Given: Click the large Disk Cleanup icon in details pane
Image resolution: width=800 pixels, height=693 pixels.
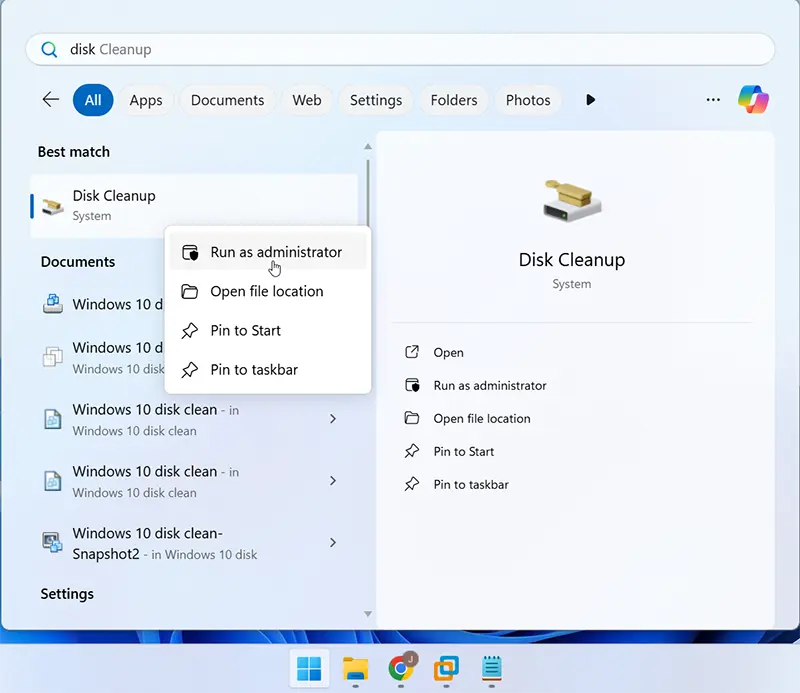Looking at the screenshot, I should point(572,201).
